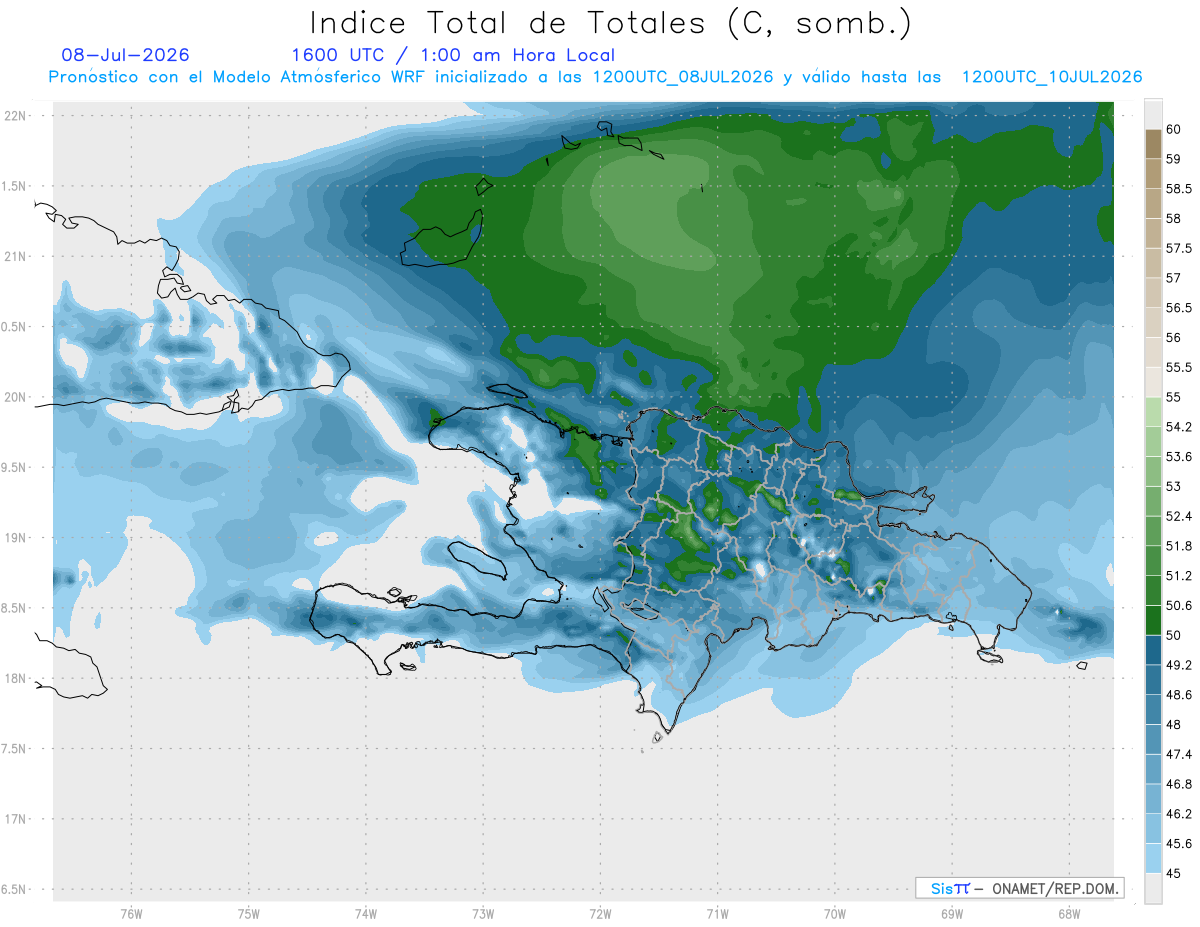Select the brown legend swatch between 59 and 60
The width and height of the screenshot is (1200, 927).
click(1153, 144)
